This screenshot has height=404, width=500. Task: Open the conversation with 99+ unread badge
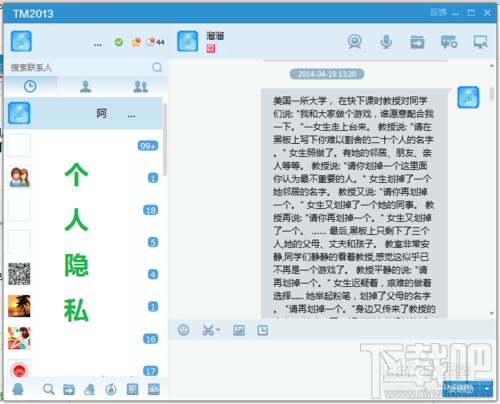click(83, 145)
